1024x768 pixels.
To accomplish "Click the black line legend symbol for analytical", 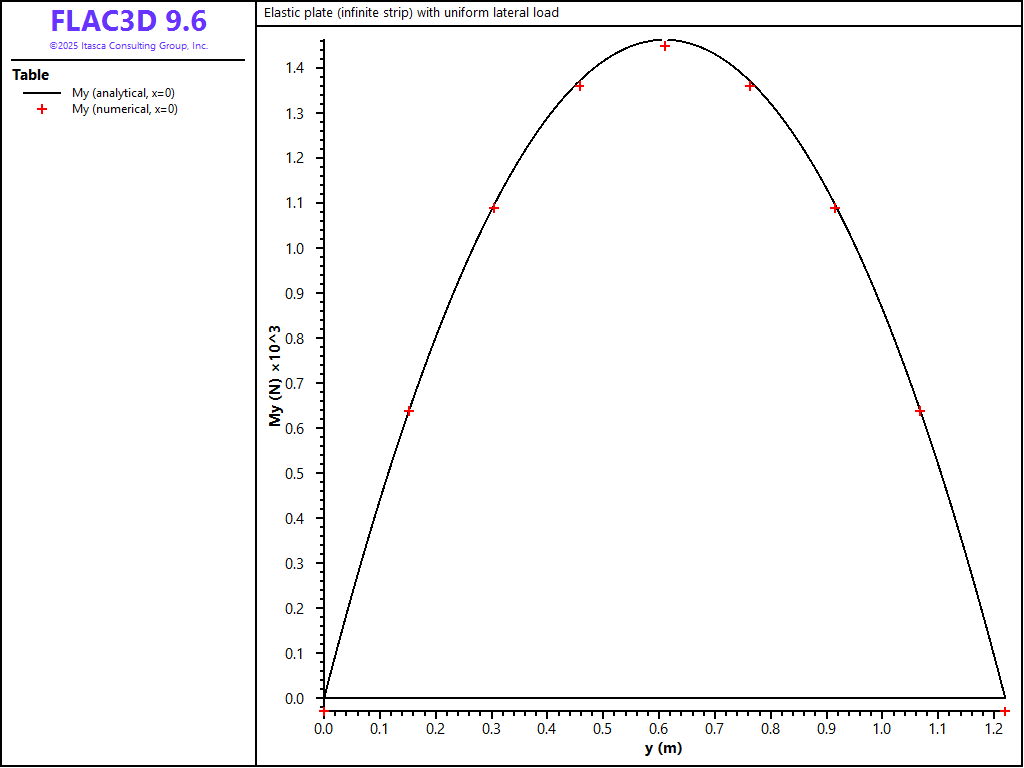I will [42, 93].
